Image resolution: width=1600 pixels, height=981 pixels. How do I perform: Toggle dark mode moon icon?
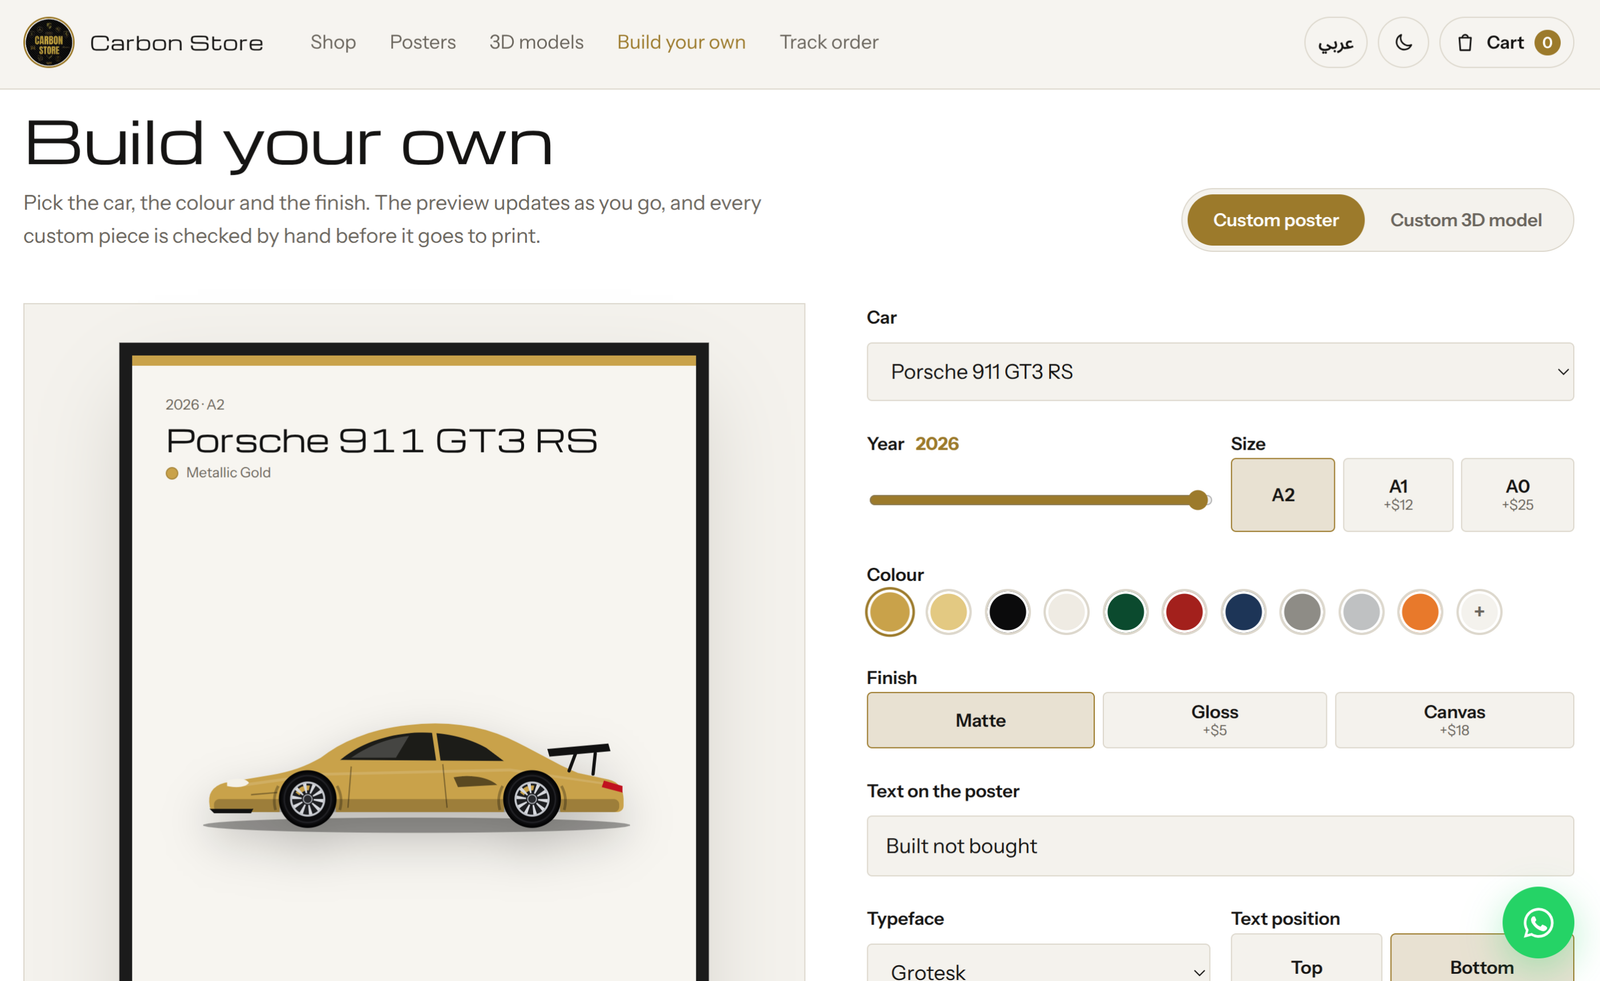coord(1403,42)
